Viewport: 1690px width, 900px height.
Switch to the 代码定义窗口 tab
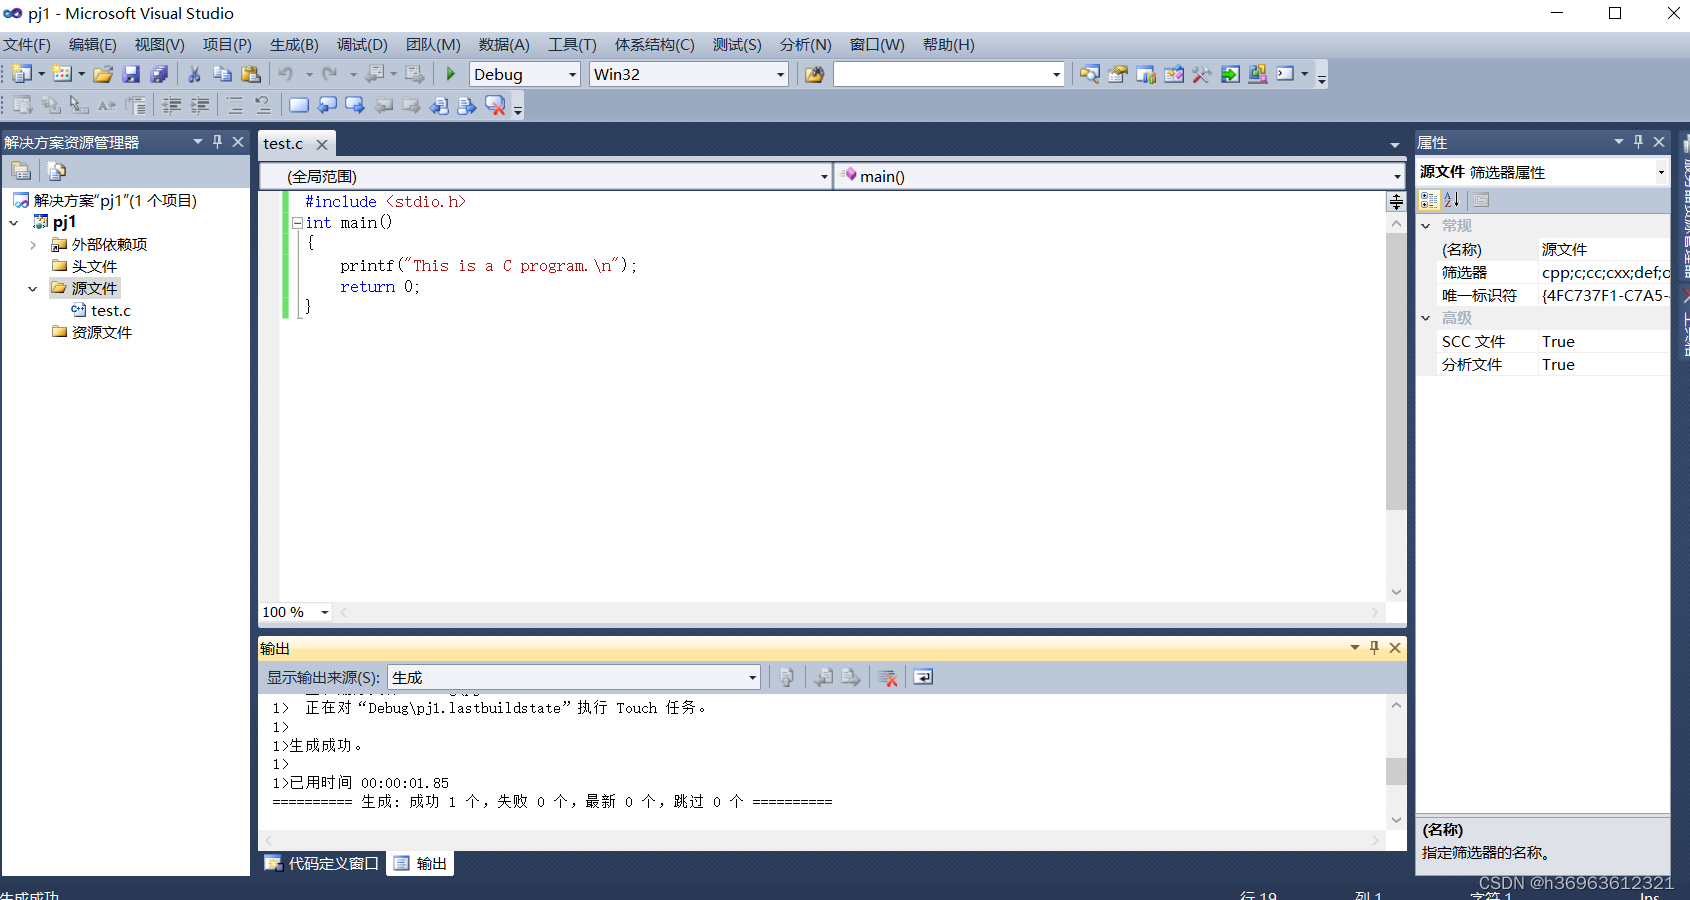tap(322, 863)
